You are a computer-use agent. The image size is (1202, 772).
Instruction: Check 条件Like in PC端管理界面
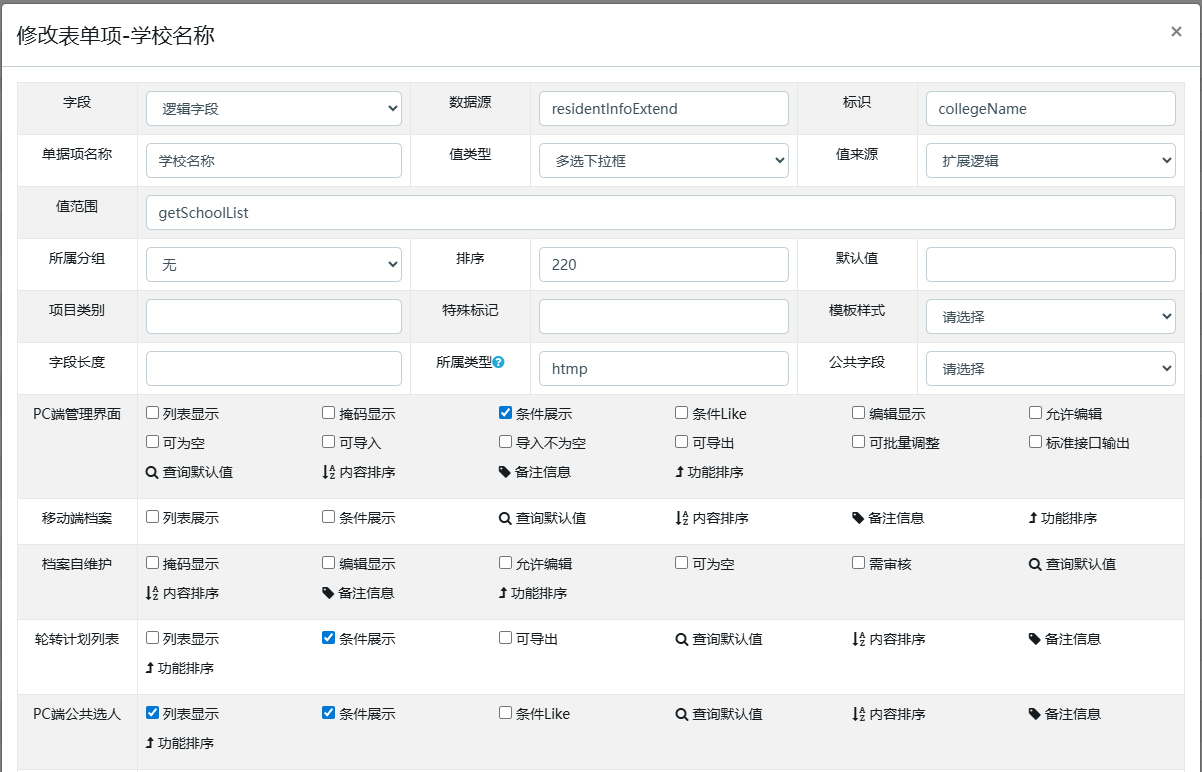point(681,413)
